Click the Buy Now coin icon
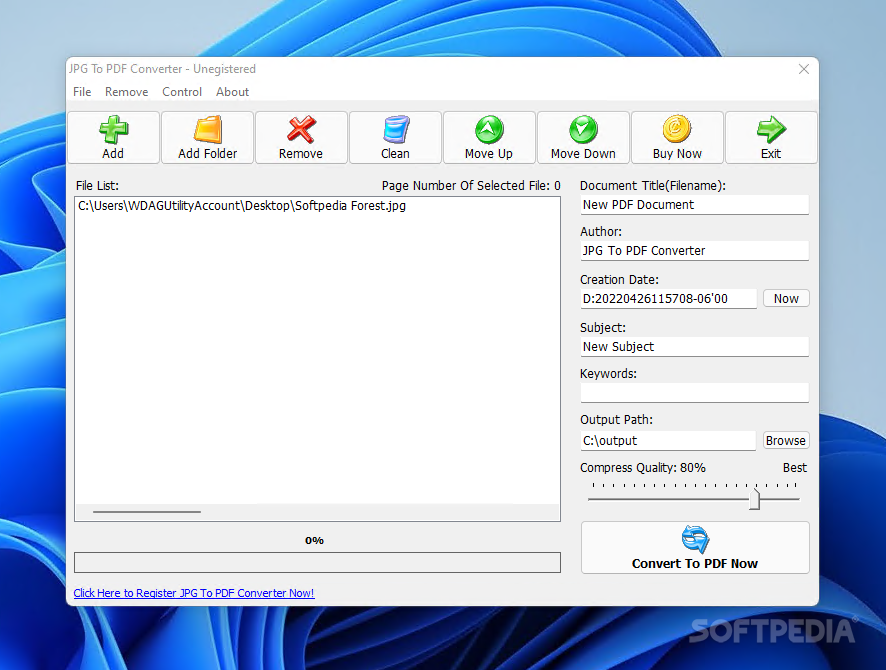The width and height of the screenshot is (886, 670). [677, 129]
